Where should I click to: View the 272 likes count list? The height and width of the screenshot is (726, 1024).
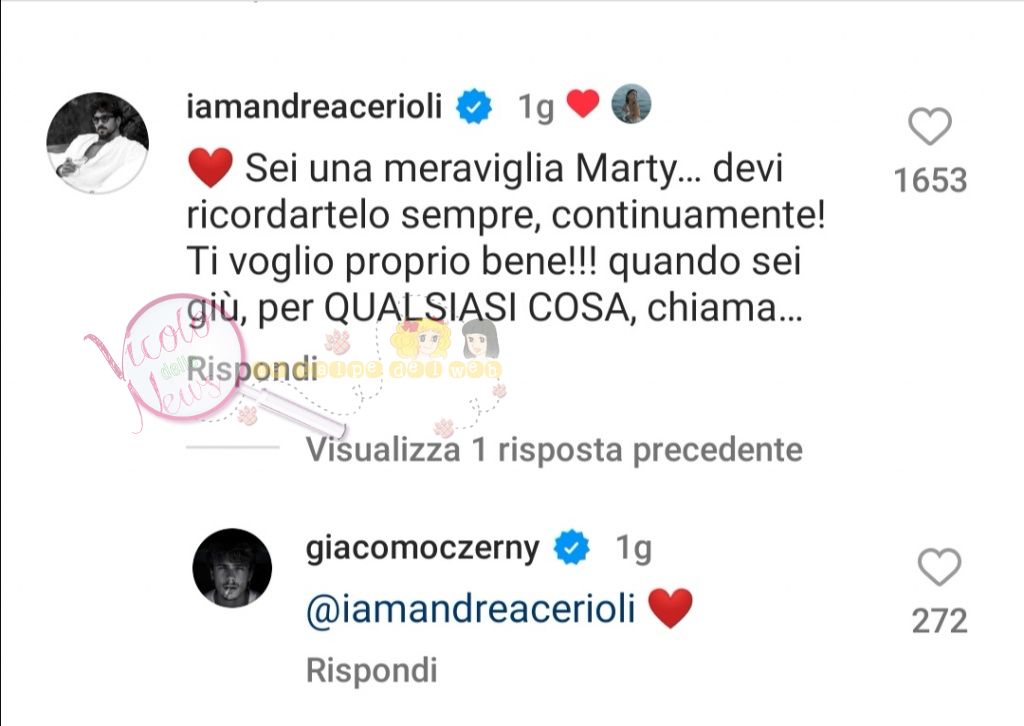939,621
